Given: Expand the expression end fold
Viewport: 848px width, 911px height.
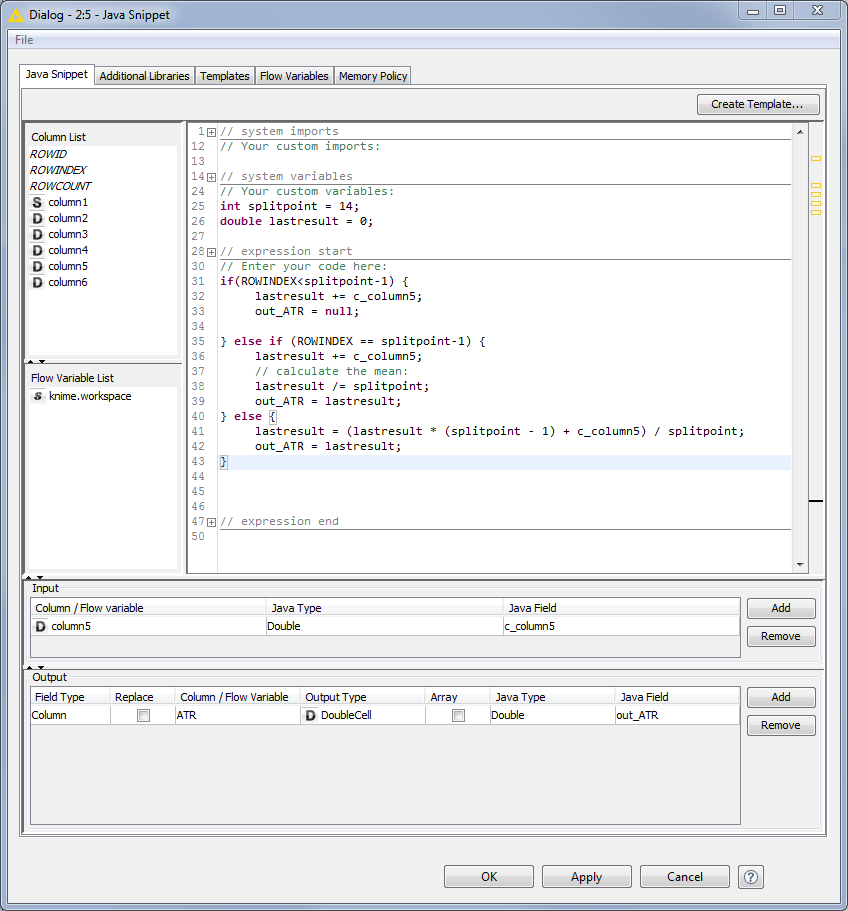Looking at the screenshot, I should pyautogui.click(x=211, y=522).
